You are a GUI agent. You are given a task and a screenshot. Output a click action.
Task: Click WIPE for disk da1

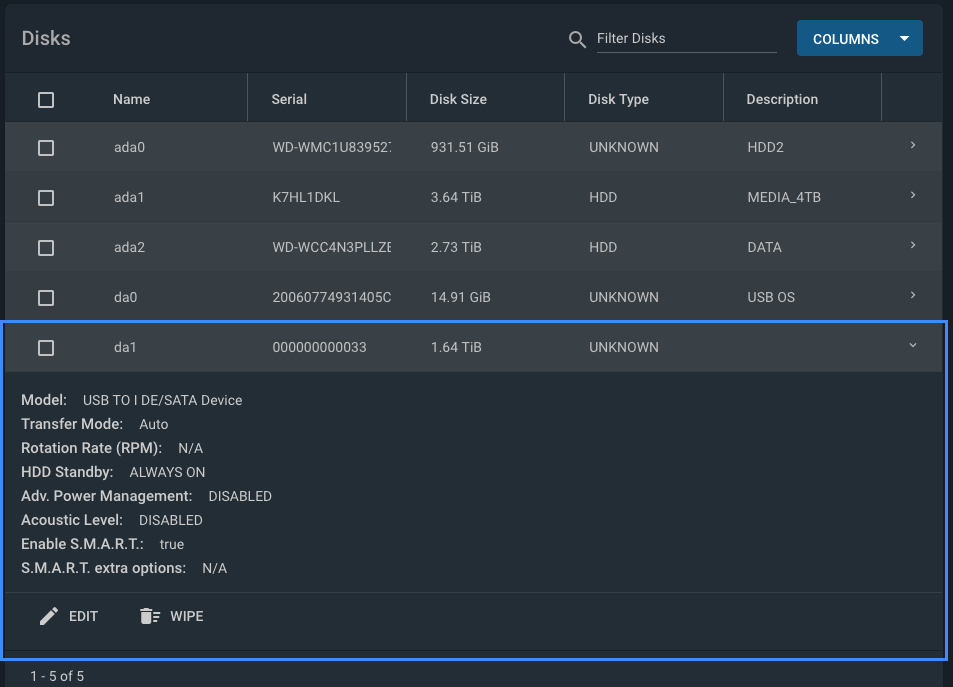171,616
